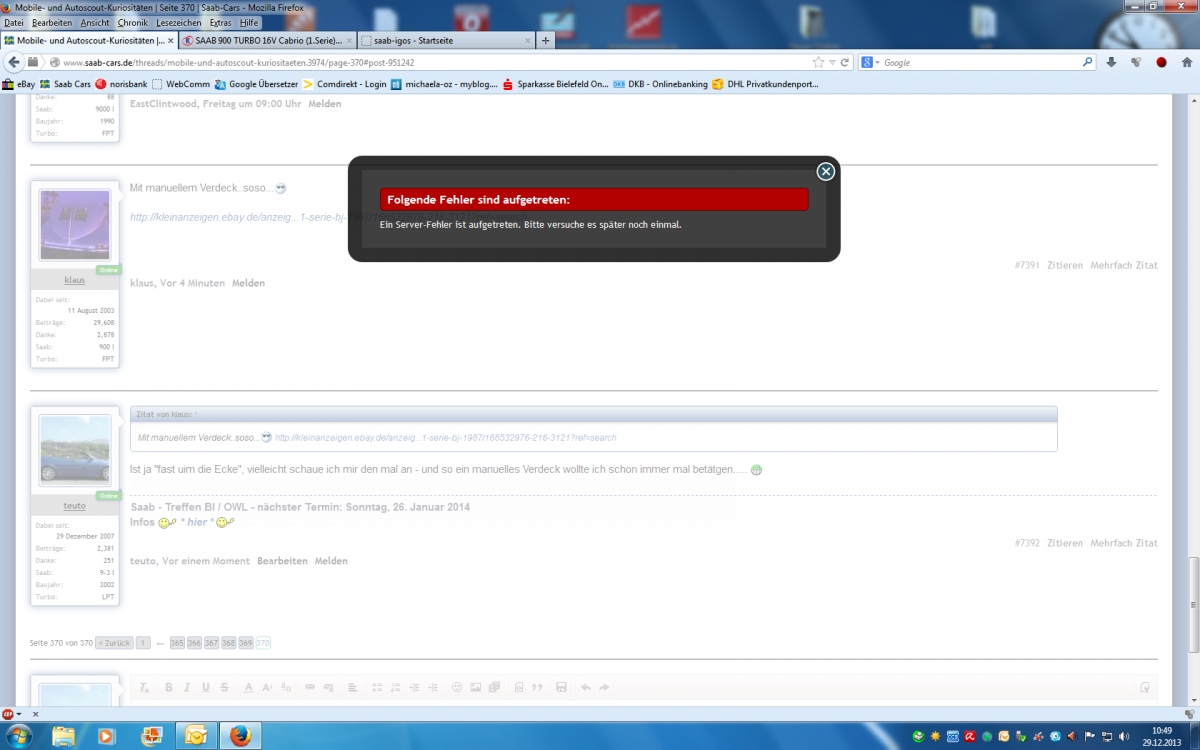Click Zitieren on post #7391
1200x750 pixels.
(x=1065, y=265)
